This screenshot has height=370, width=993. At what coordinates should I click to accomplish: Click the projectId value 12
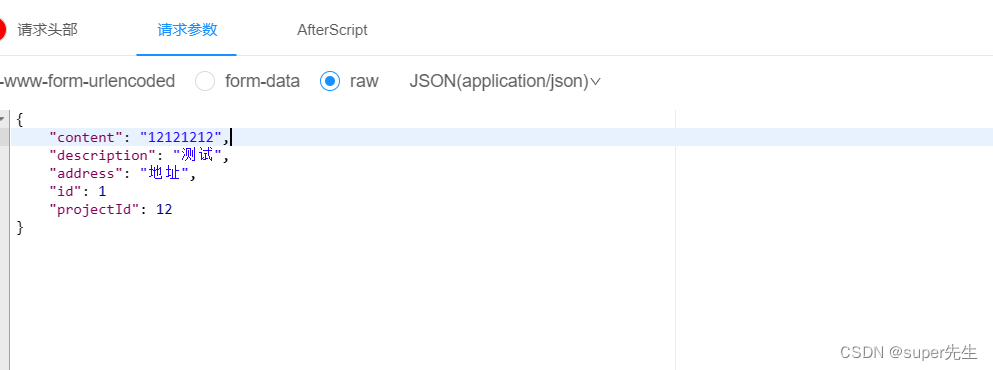pyautogui.click(x=164, y=209)
